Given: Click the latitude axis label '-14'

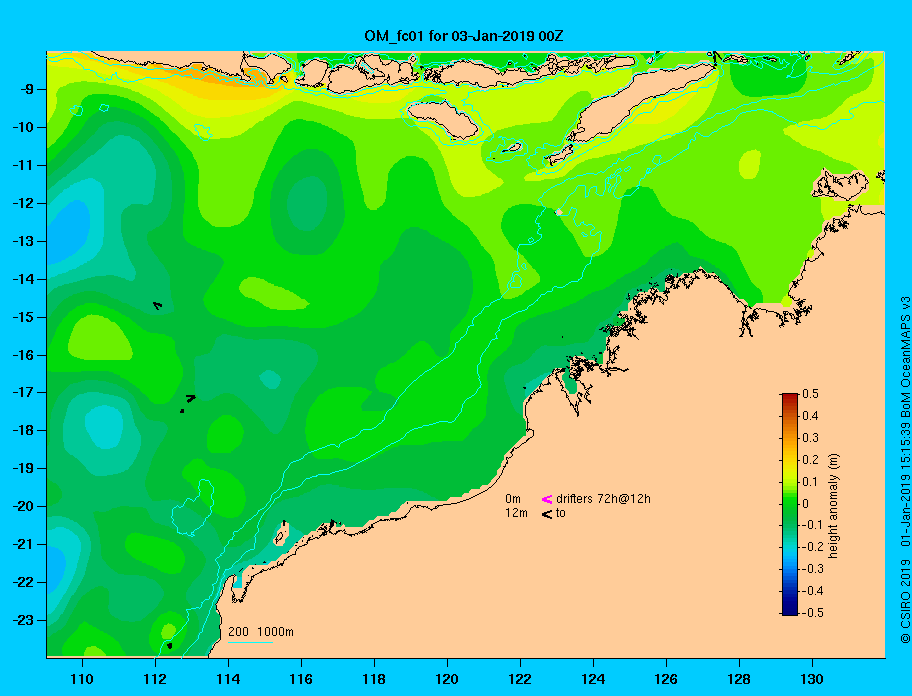Looking at the screenshot, I should pyautogui.click(x=23, y=279).
